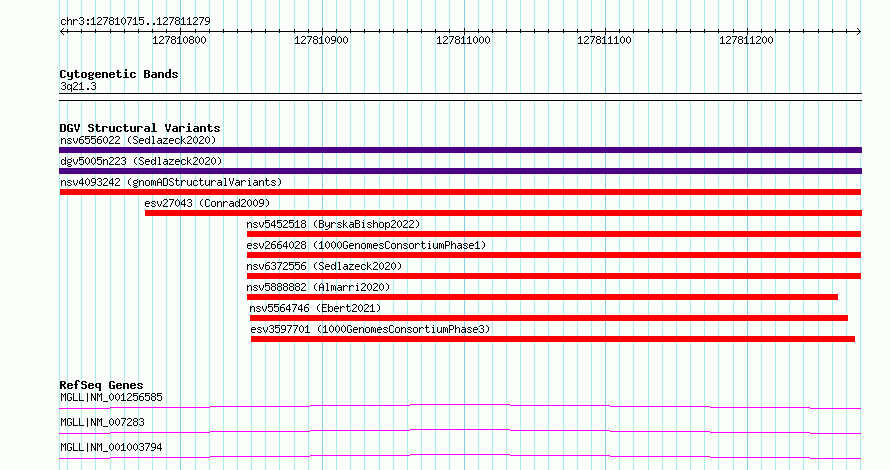The width and height of the screenshot is (890, 470).
Task: Click ruler position 127810800
Action: [x=179, y=40]
